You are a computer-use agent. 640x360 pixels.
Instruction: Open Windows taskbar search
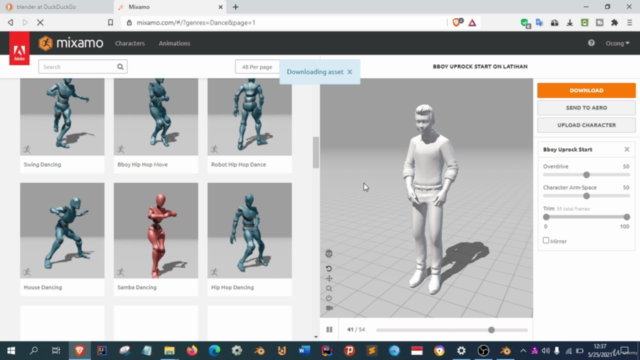(x=33, y=351)
